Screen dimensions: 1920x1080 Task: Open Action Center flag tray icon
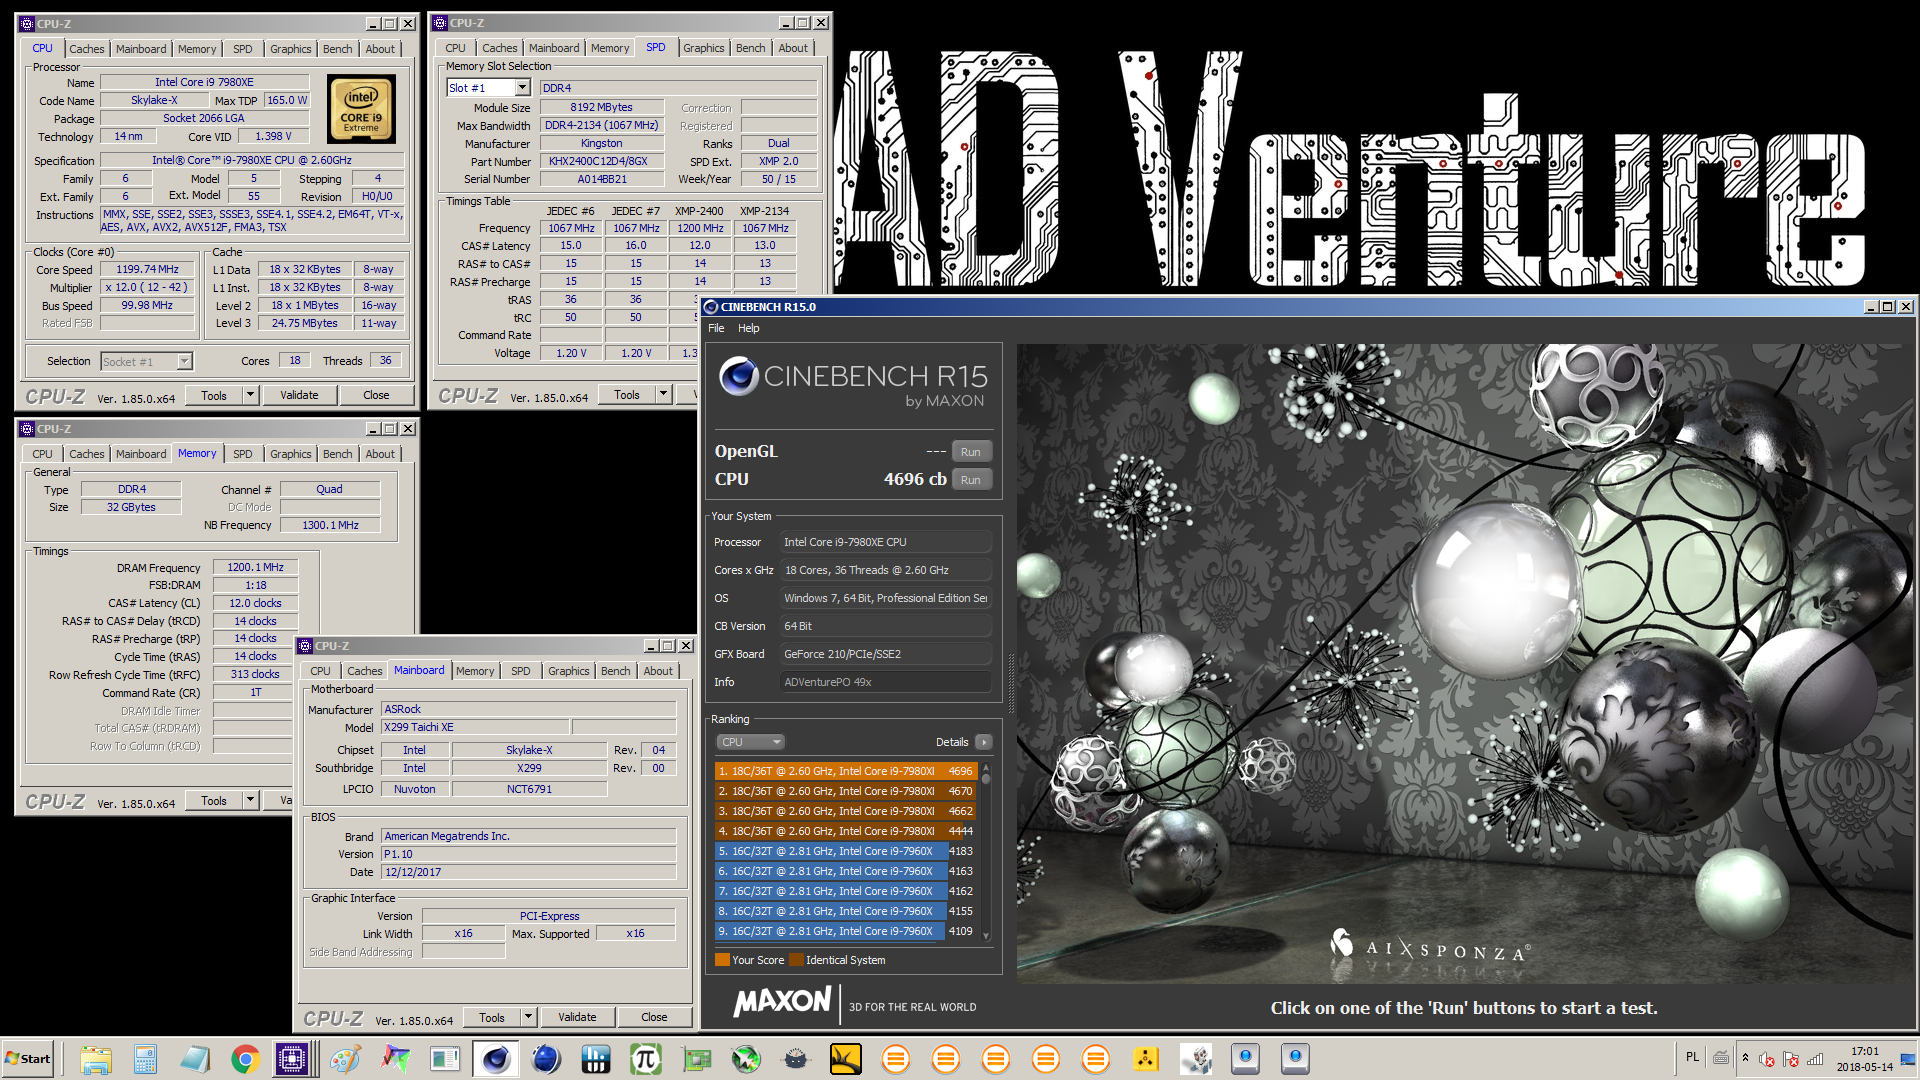pyautogui.click(x=1791, y=1059)
